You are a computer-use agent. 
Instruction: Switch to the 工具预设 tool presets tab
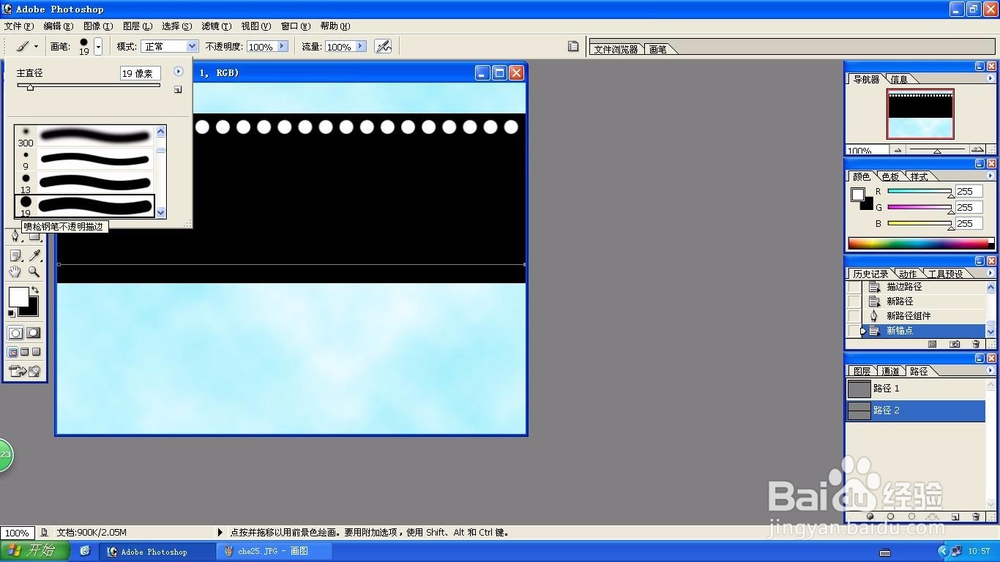[945, 274]
